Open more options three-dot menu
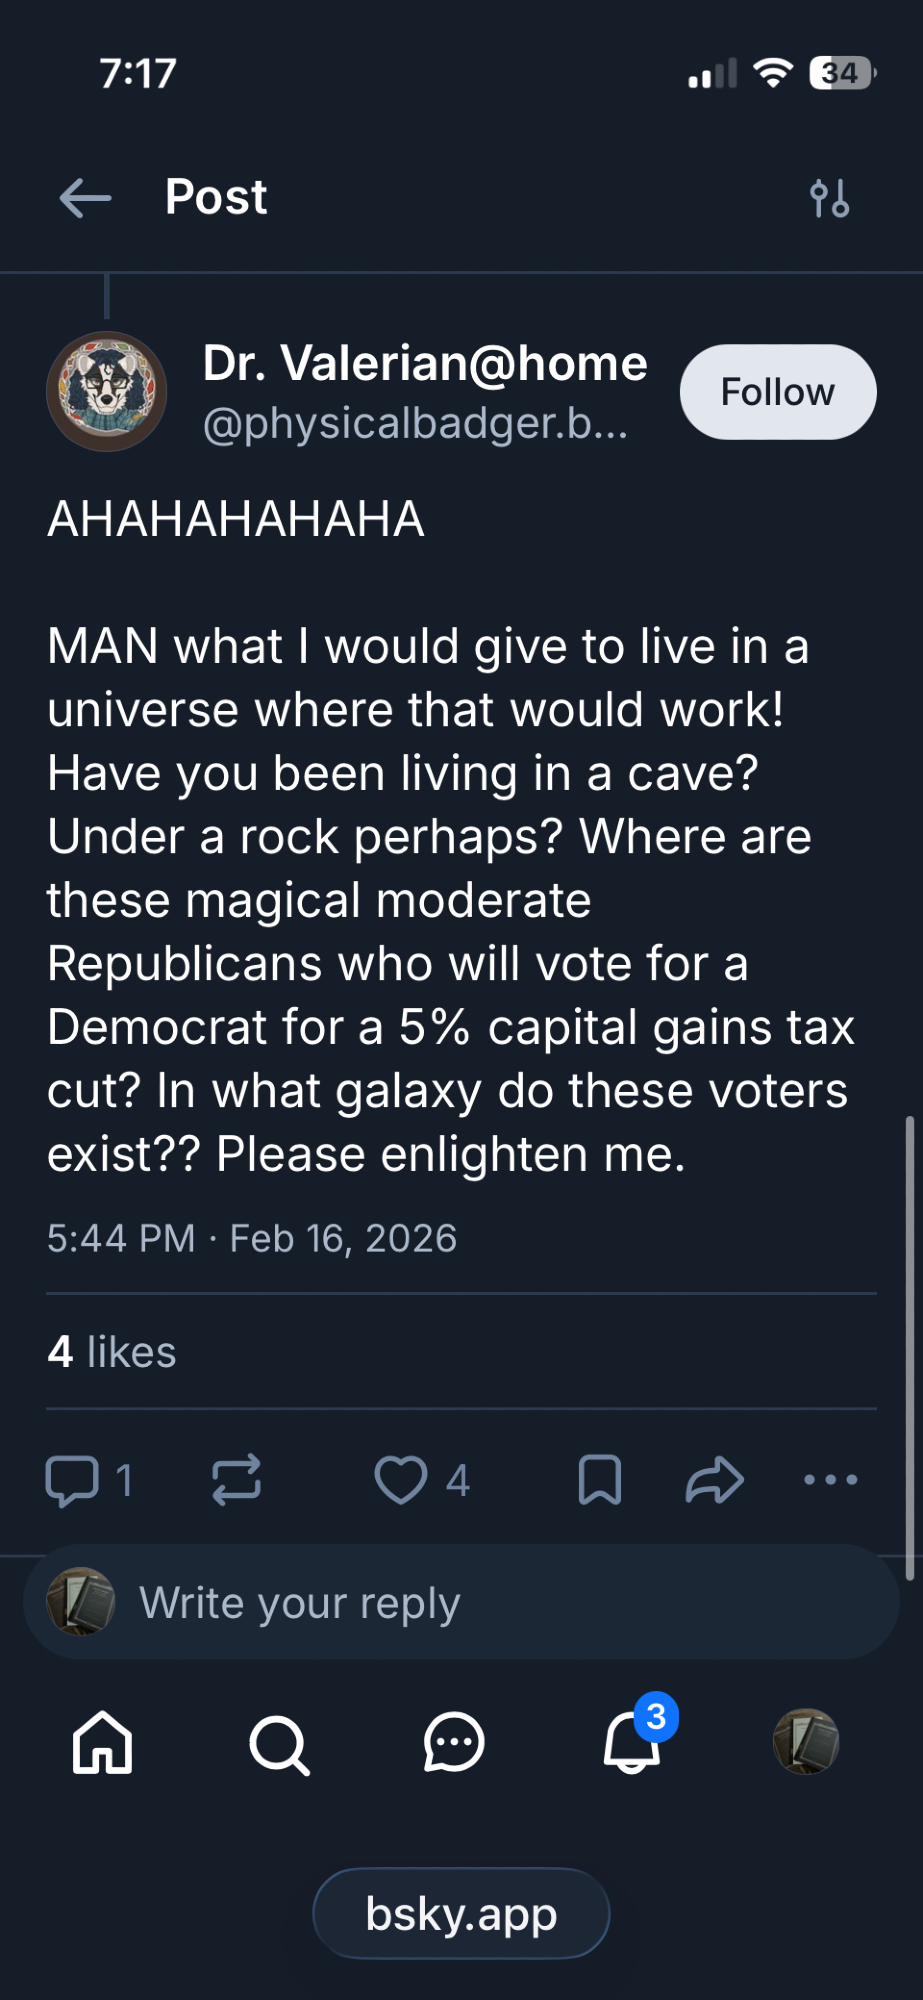The width and height of the screenshot is (923, 2000). [830, 1480]
